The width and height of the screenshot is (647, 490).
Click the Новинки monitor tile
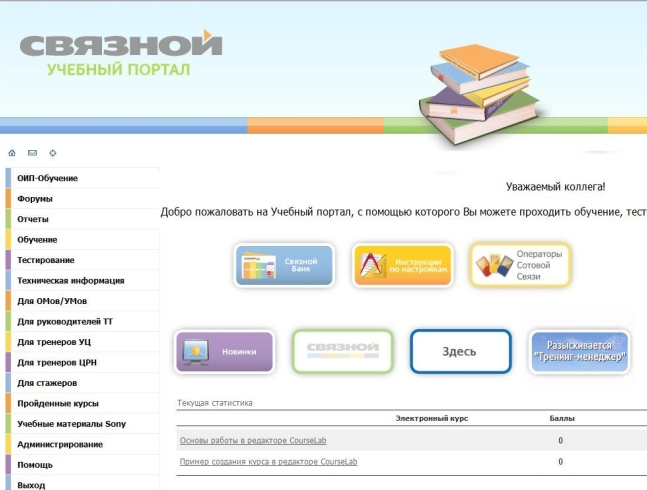[224, 352]
